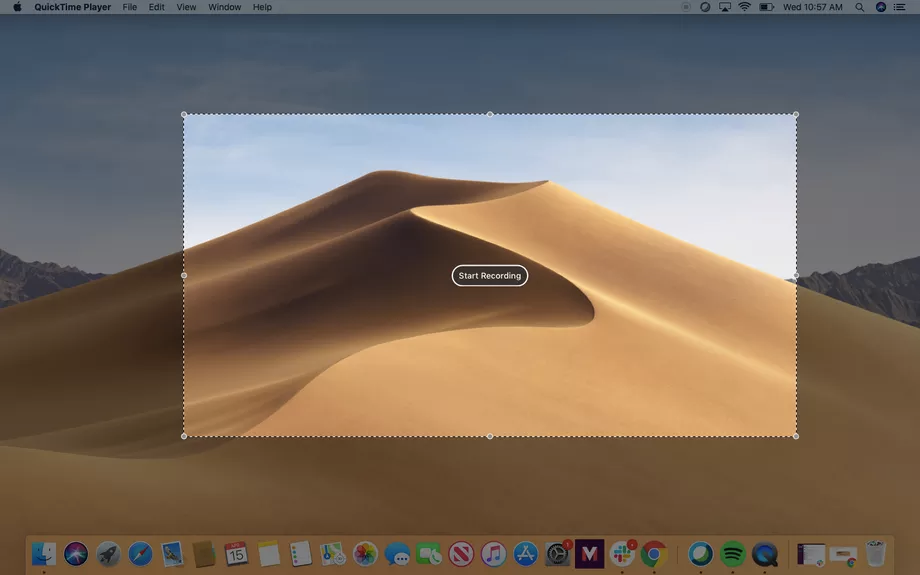920x575 pixels.
Task: Open Google Chrome icon in Dock
Action: pyautogui.click(x=654, y=554)
